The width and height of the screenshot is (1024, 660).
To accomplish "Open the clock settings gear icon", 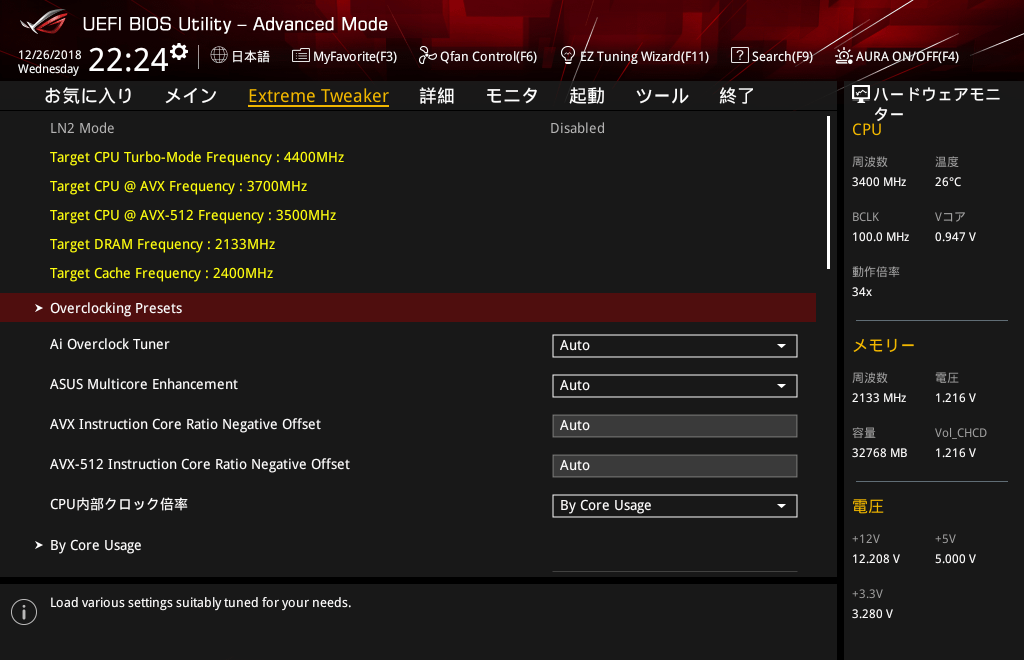I will (179, 51).
